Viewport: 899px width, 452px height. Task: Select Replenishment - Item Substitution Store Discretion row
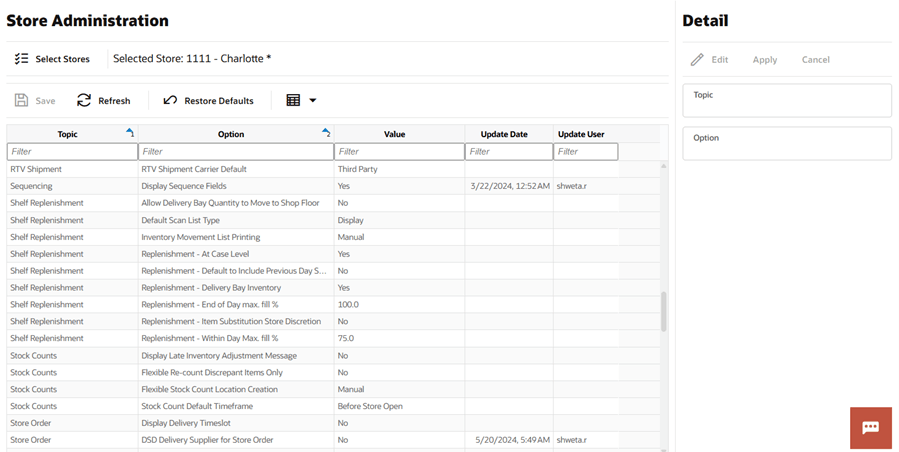(x=333, y=321)
